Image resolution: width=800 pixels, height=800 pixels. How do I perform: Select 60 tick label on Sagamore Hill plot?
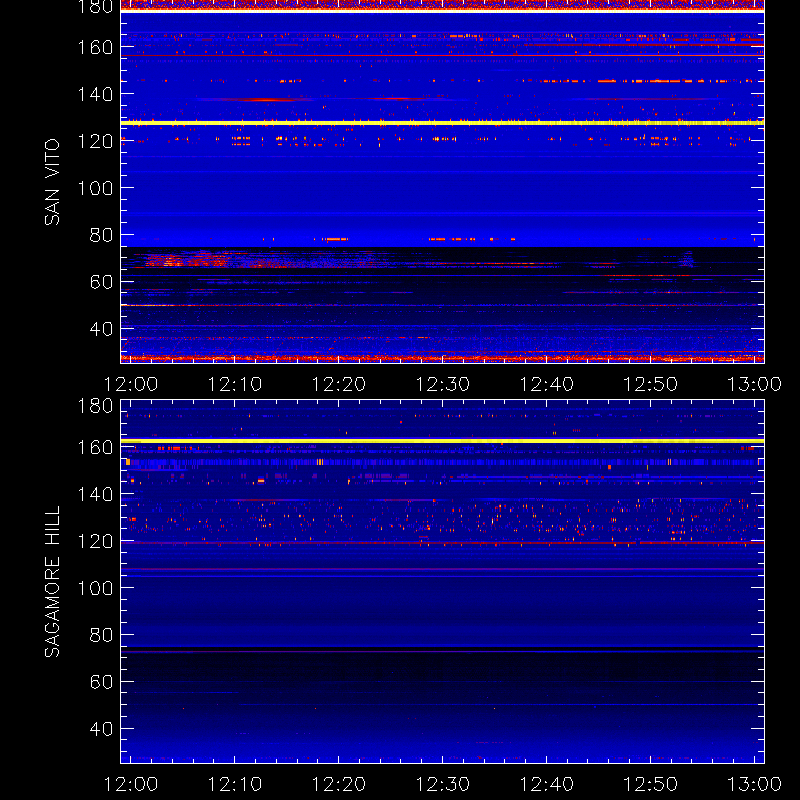click(x=101, y=682)
